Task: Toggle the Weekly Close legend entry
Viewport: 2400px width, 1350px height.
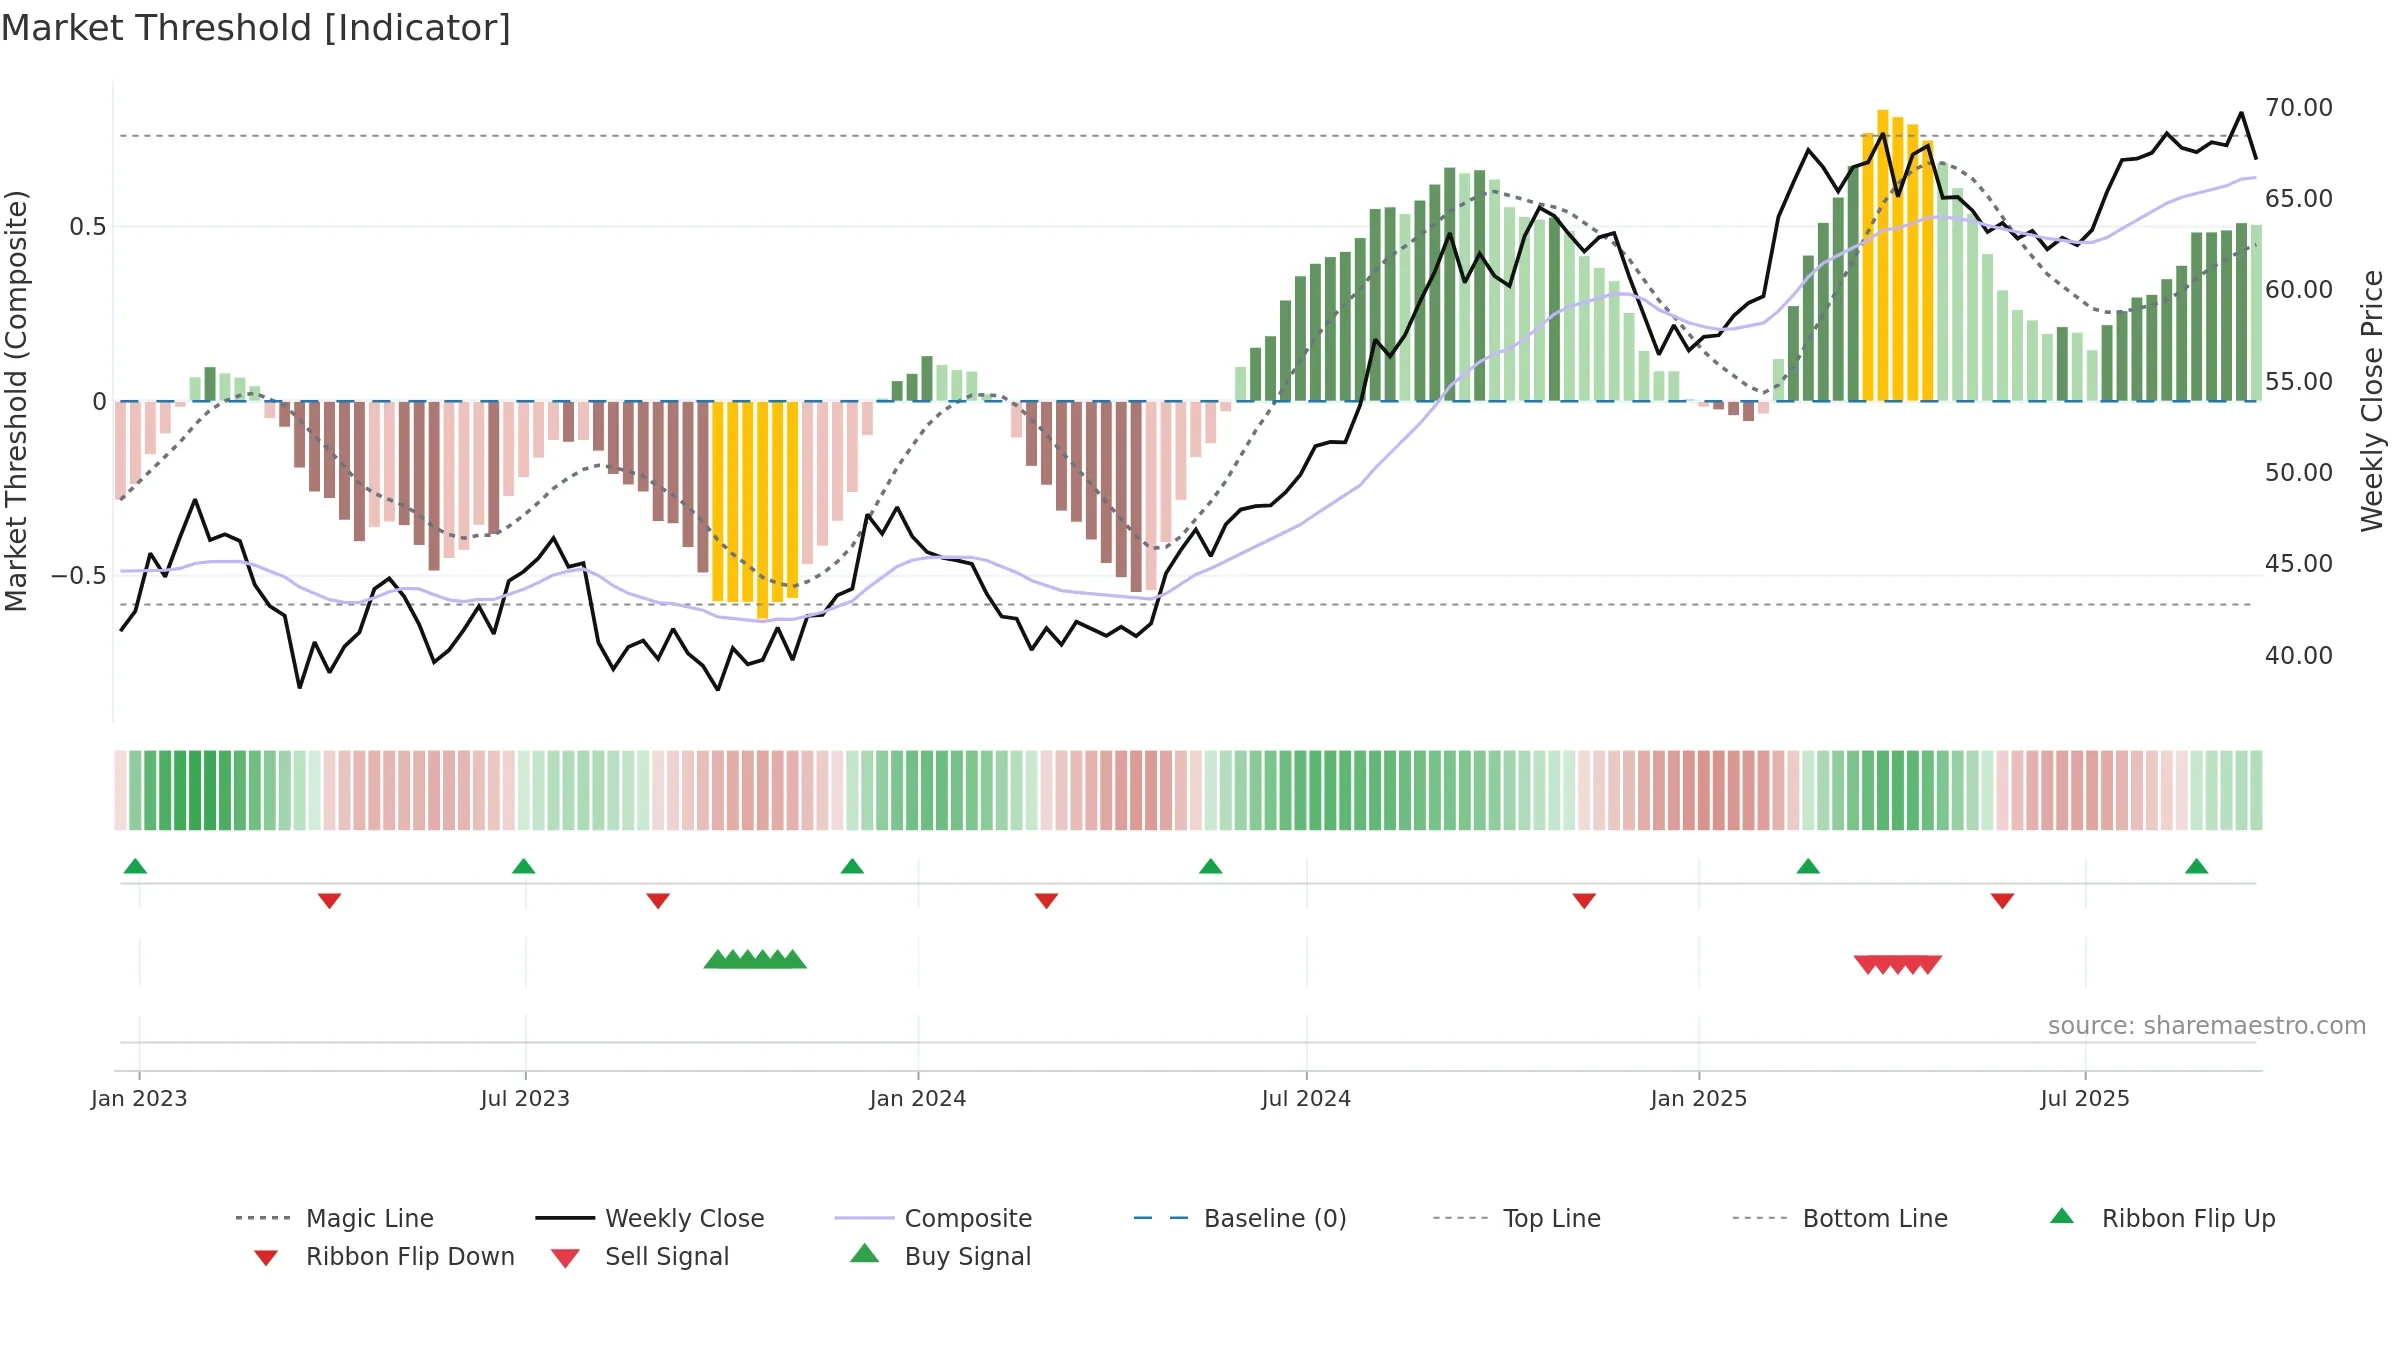Action: click(x=650, y=1218)
